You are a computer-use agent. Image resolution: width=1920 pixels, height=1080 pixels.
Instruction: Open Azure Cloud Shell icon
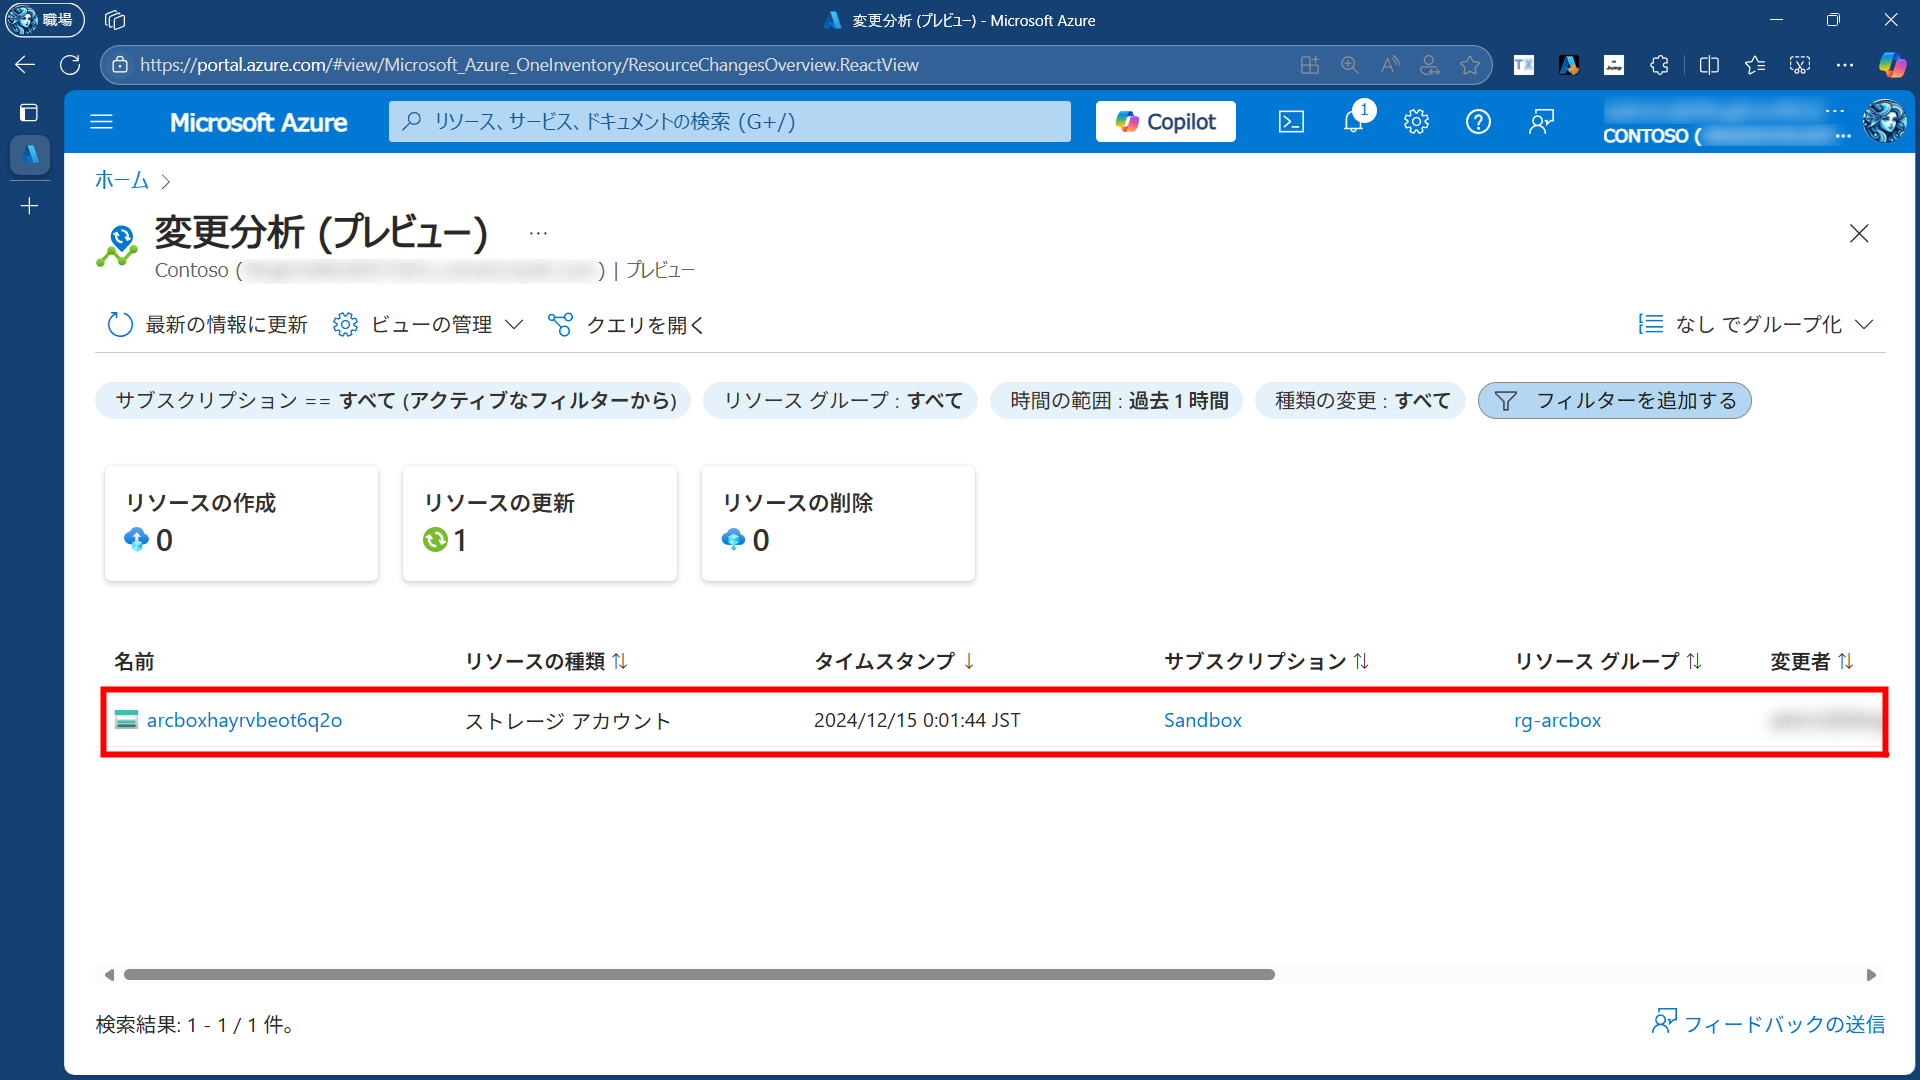coord(1291,122)
